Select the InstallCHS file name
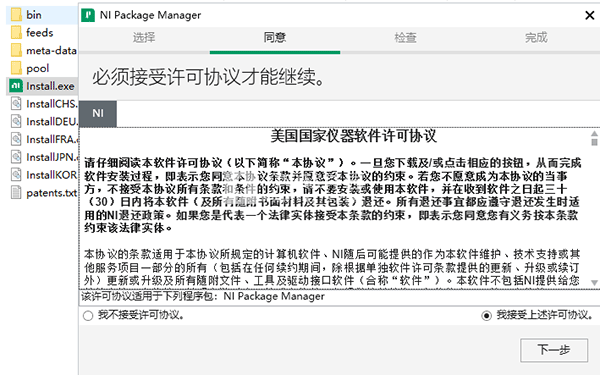The width and height of the screenshot is (600, 375). (x=52, y=104)
